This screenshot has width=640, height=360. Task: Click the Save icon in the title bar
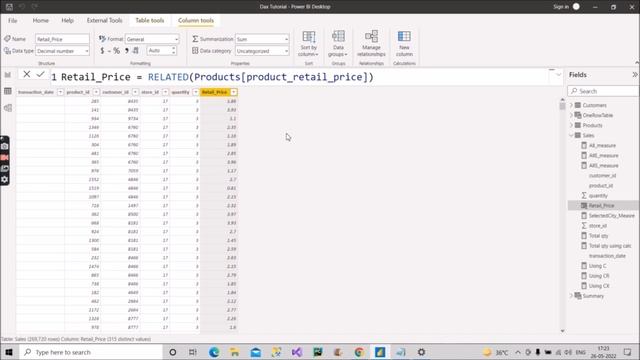point(9,7)
